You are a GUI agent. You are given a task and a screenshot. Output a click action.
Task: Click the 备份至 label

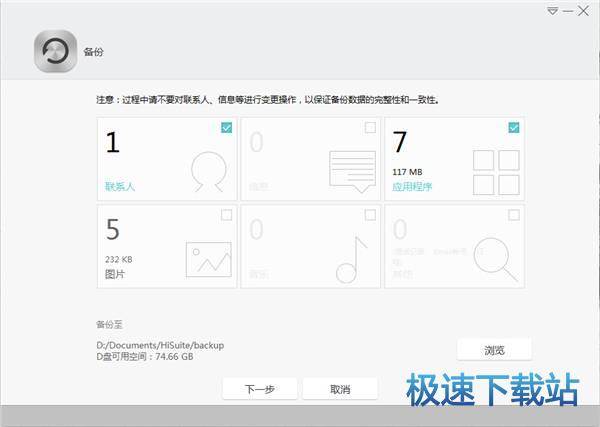pyautogui.click(x=109, y=325)
